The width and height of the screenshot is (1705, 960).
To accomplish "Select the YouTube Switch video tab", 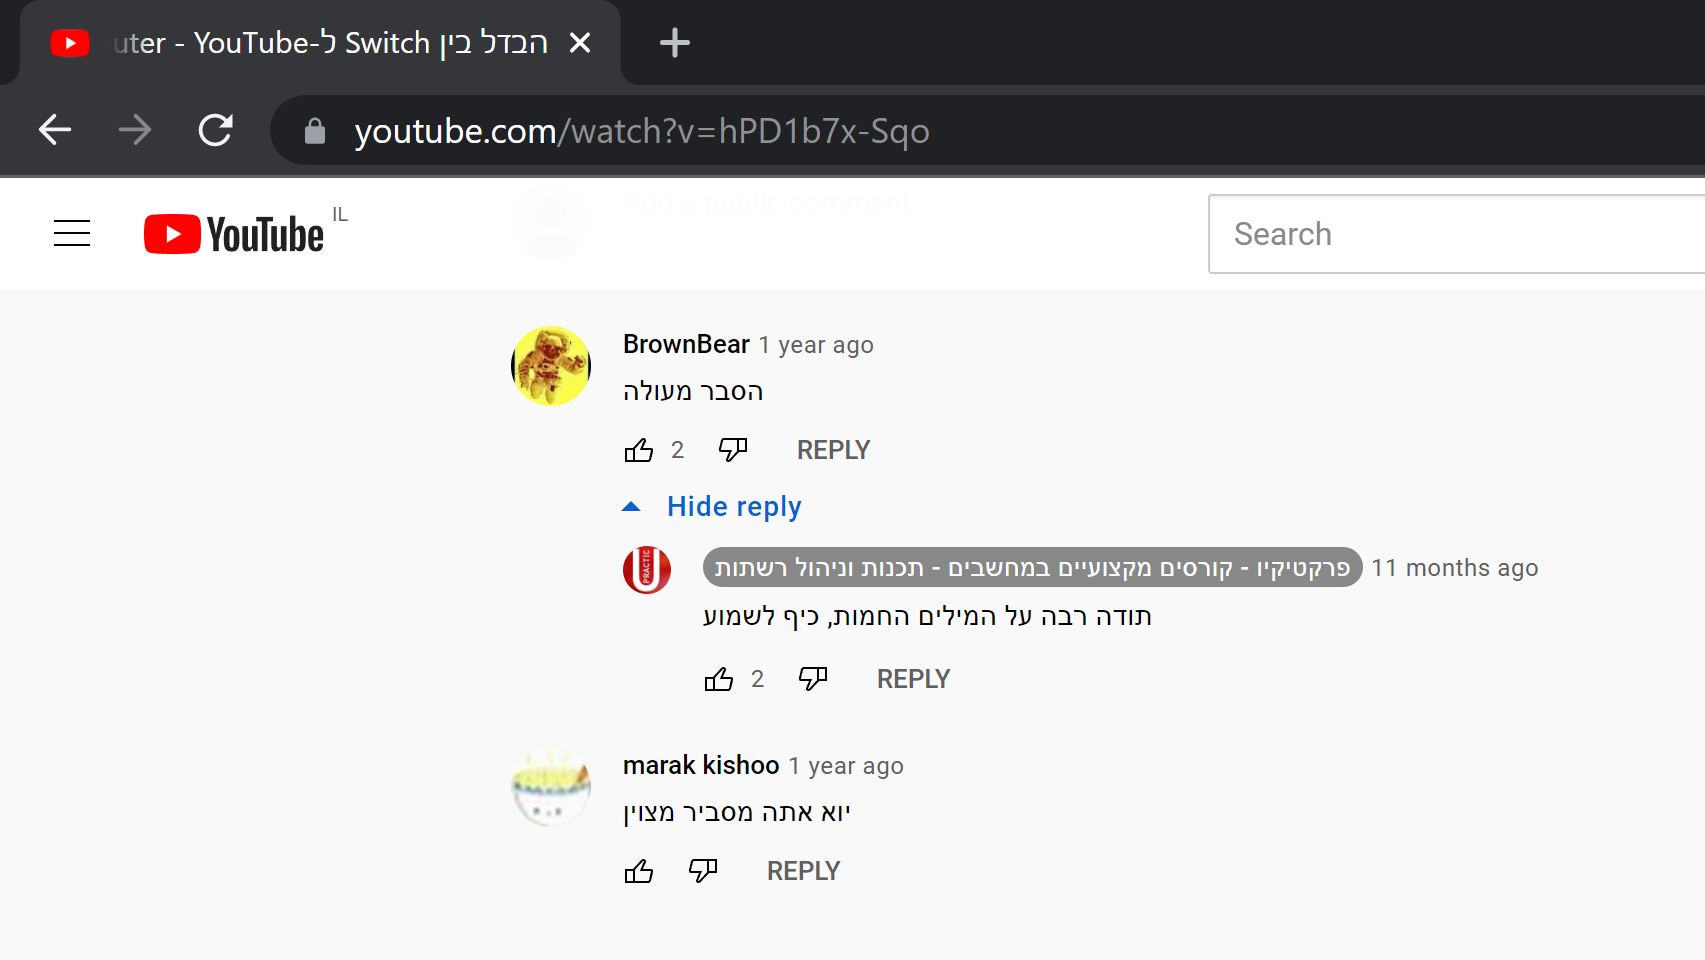I will (320, 43).
